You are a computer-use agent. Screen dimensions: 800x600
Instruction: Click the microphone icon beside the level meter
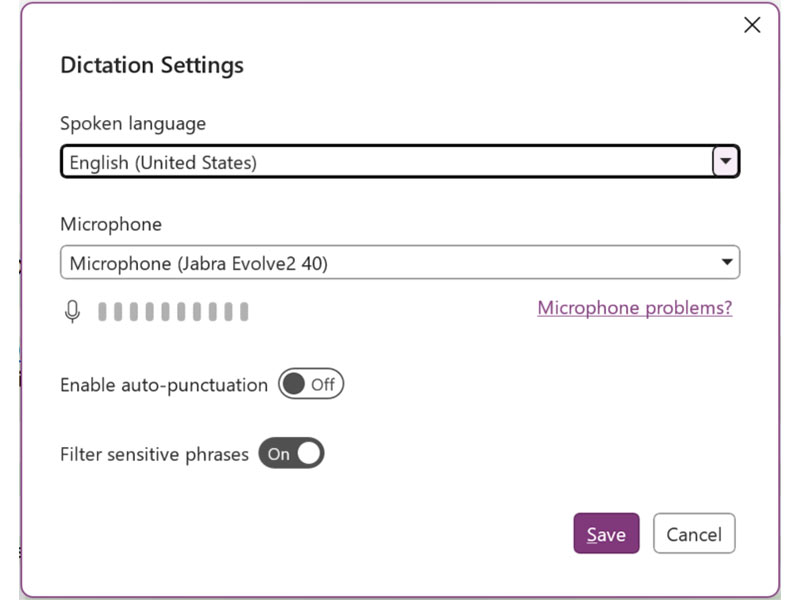tap(72, 311)
